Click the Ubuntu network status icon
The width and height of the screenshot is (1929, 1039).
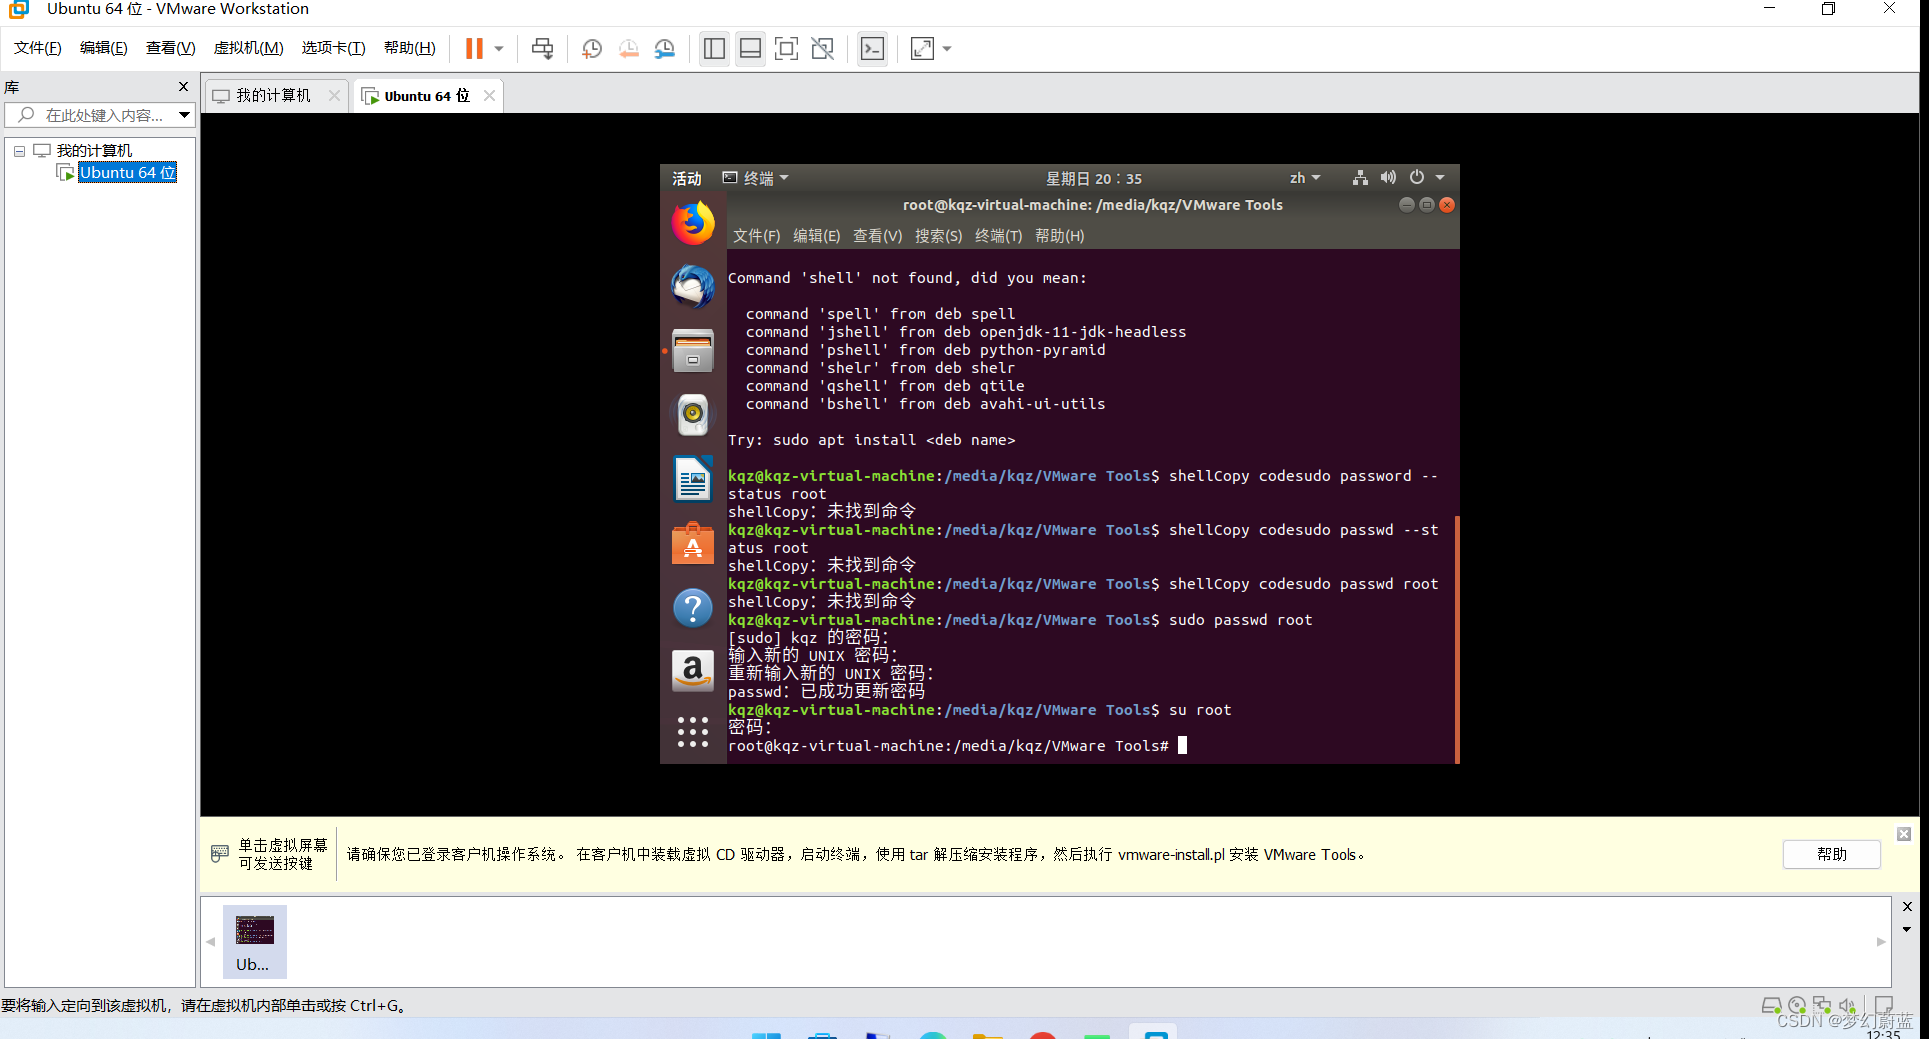1360,178
